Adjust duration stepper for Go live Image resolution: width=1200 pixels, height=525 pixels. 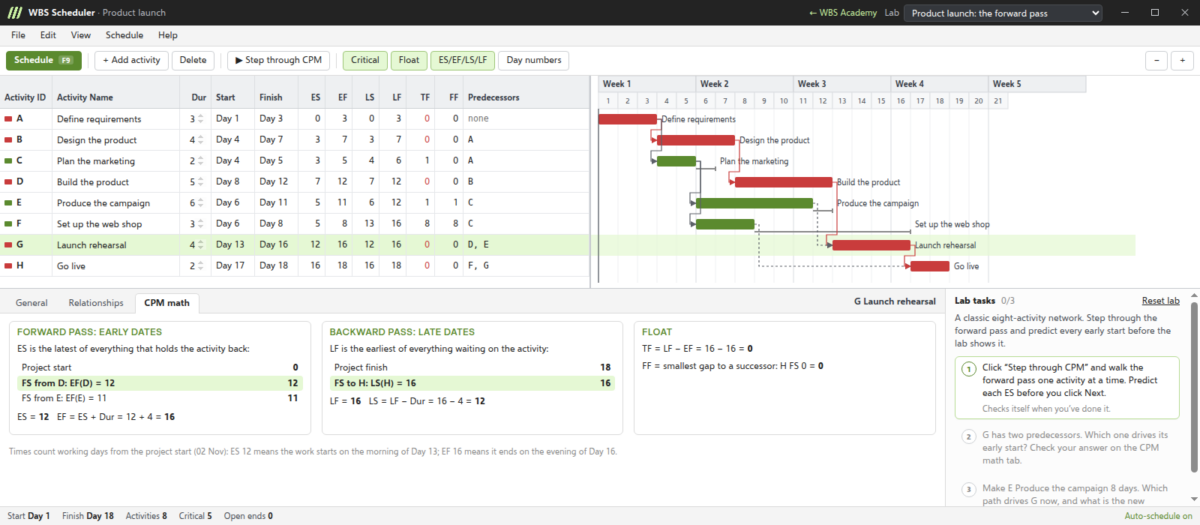(x=200, y=266)
